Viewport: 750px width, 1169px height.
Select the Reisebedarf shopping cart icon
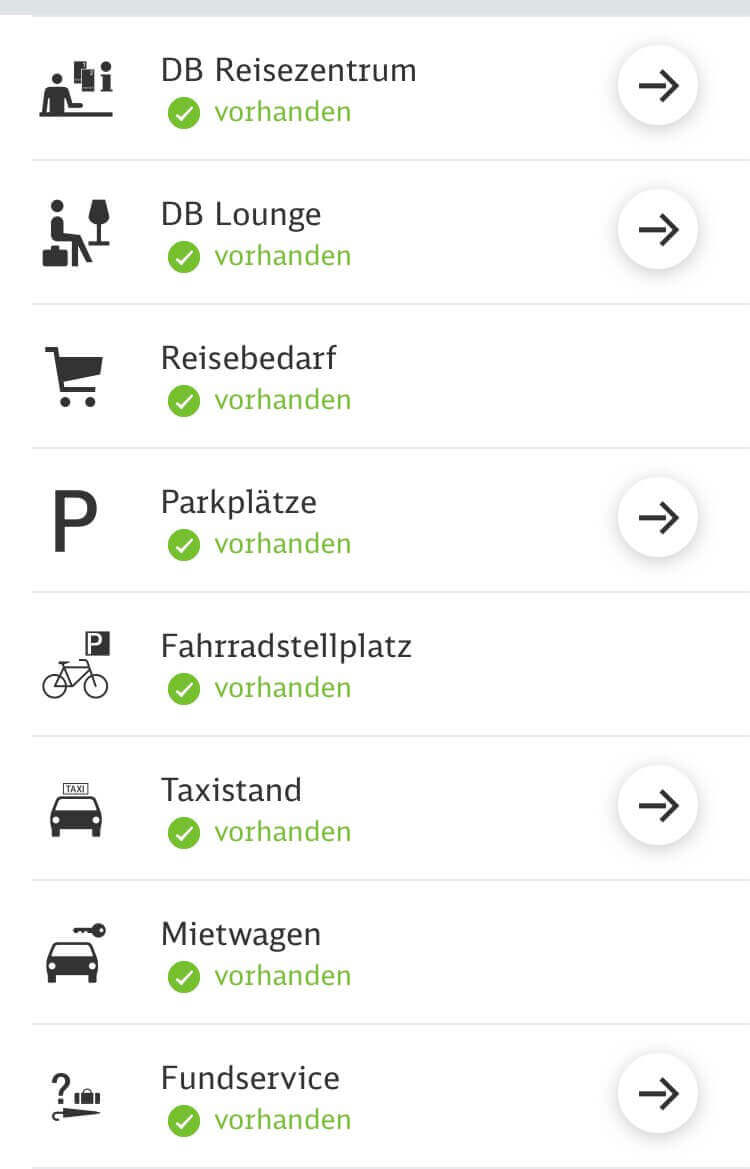point(75,376)
